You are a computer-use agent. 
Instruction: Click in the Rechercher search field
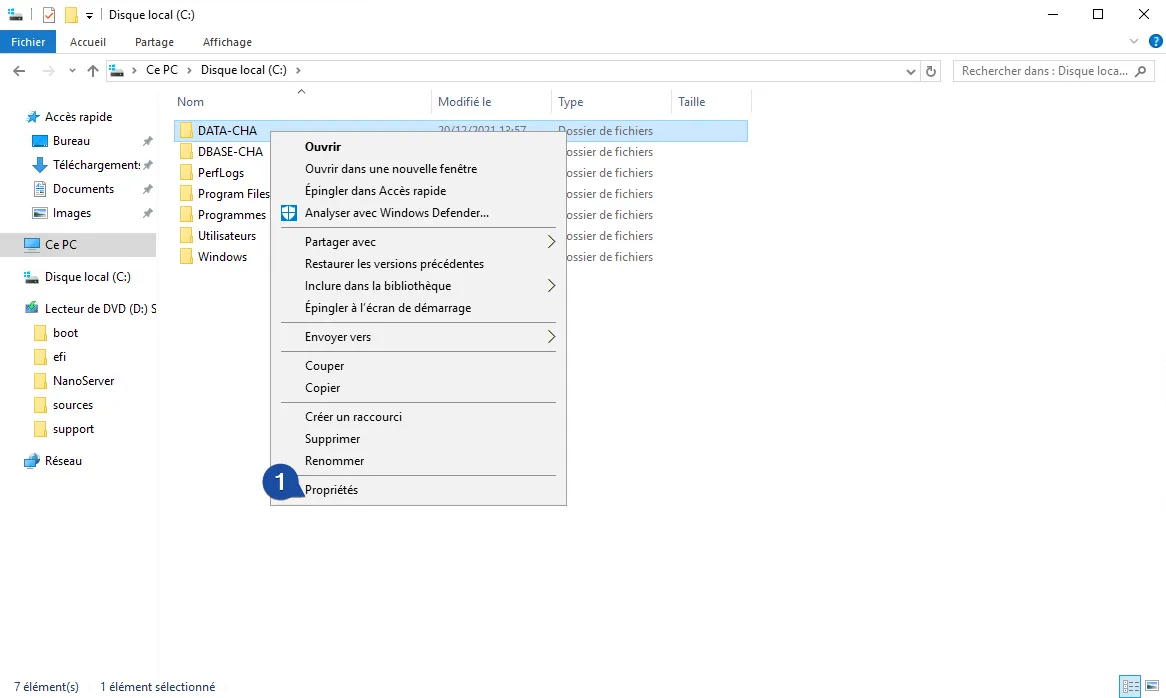tap(1040, 71)
